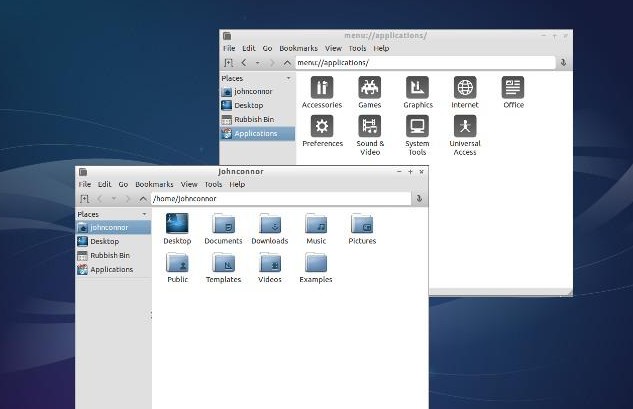
Task: Open history dropdown arrow in johnconnor toolbar
Action: 113,199
